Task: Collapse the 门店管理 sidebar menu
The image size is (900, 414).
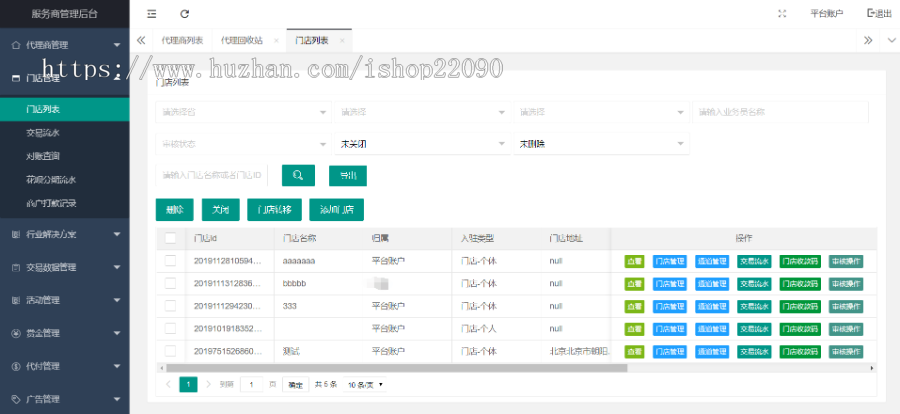Action: (65, 78)
